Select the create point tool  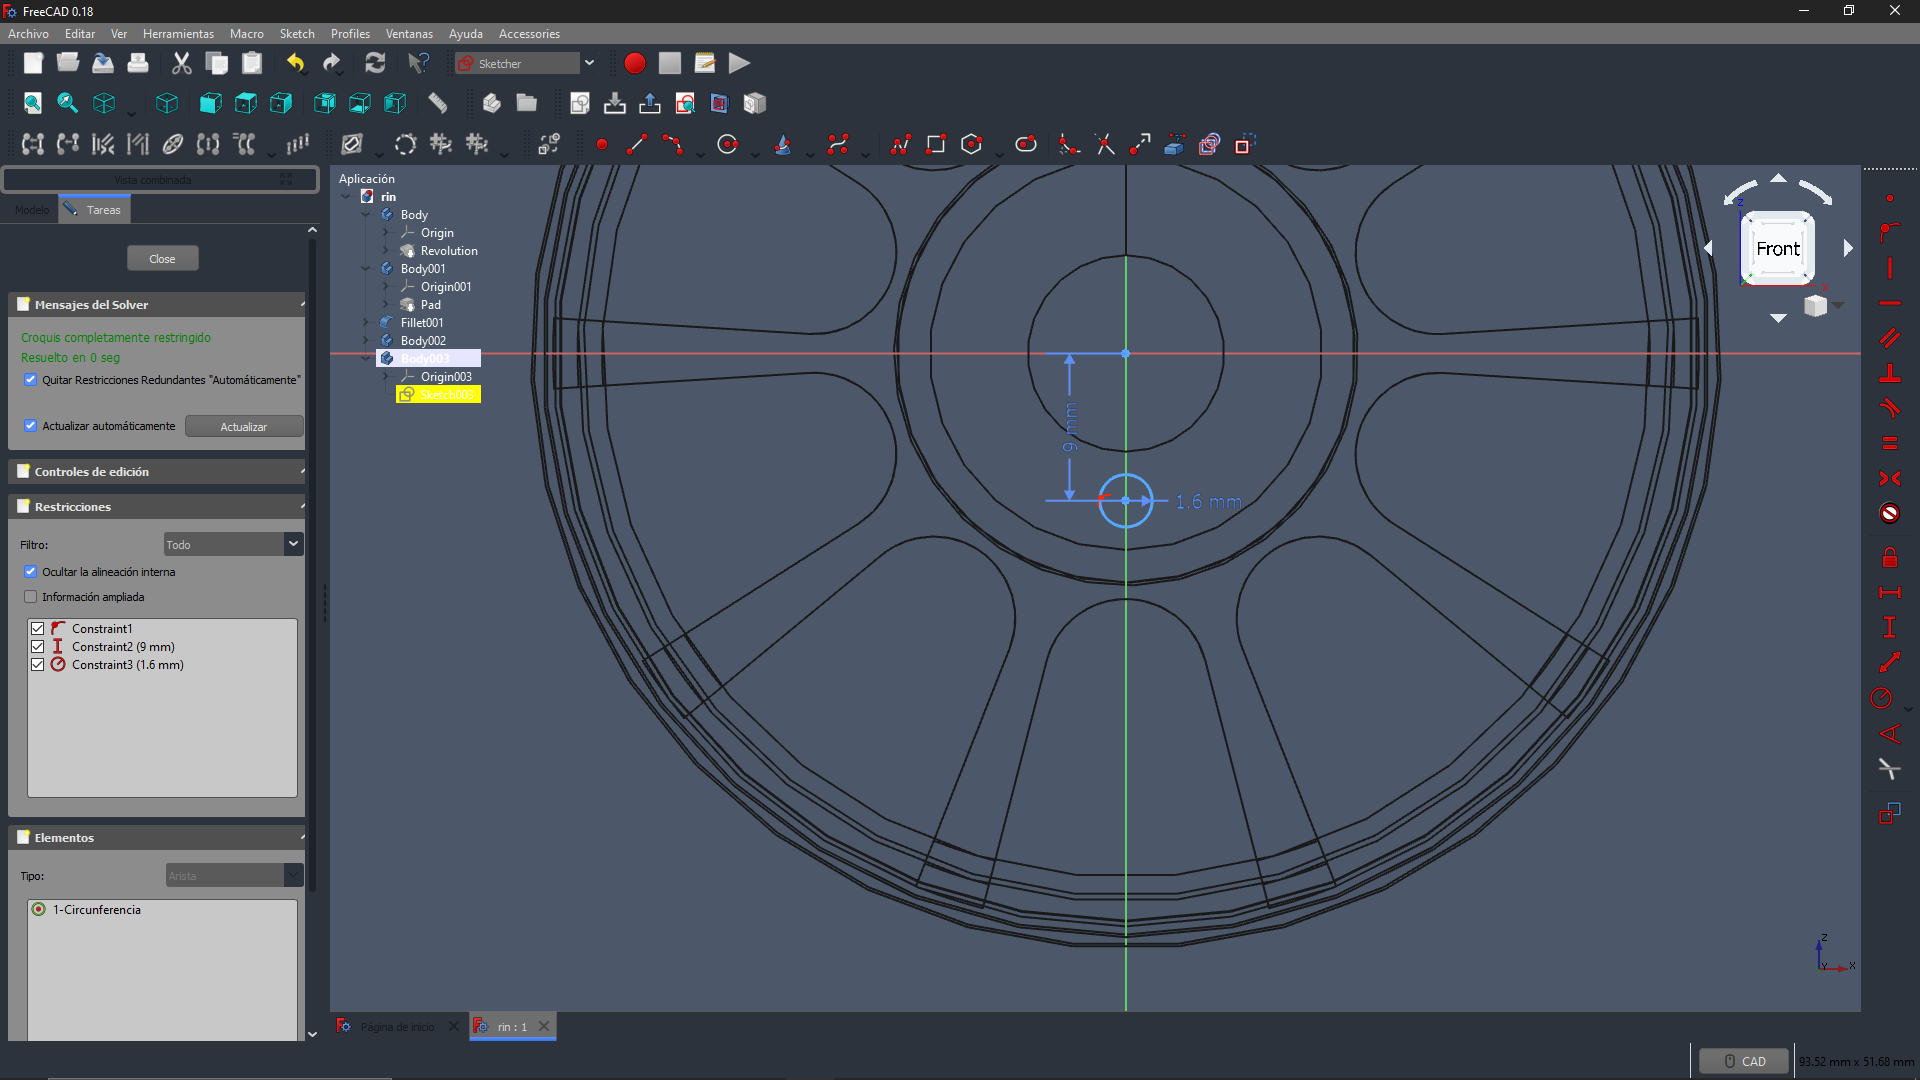(x=601, y=145)
